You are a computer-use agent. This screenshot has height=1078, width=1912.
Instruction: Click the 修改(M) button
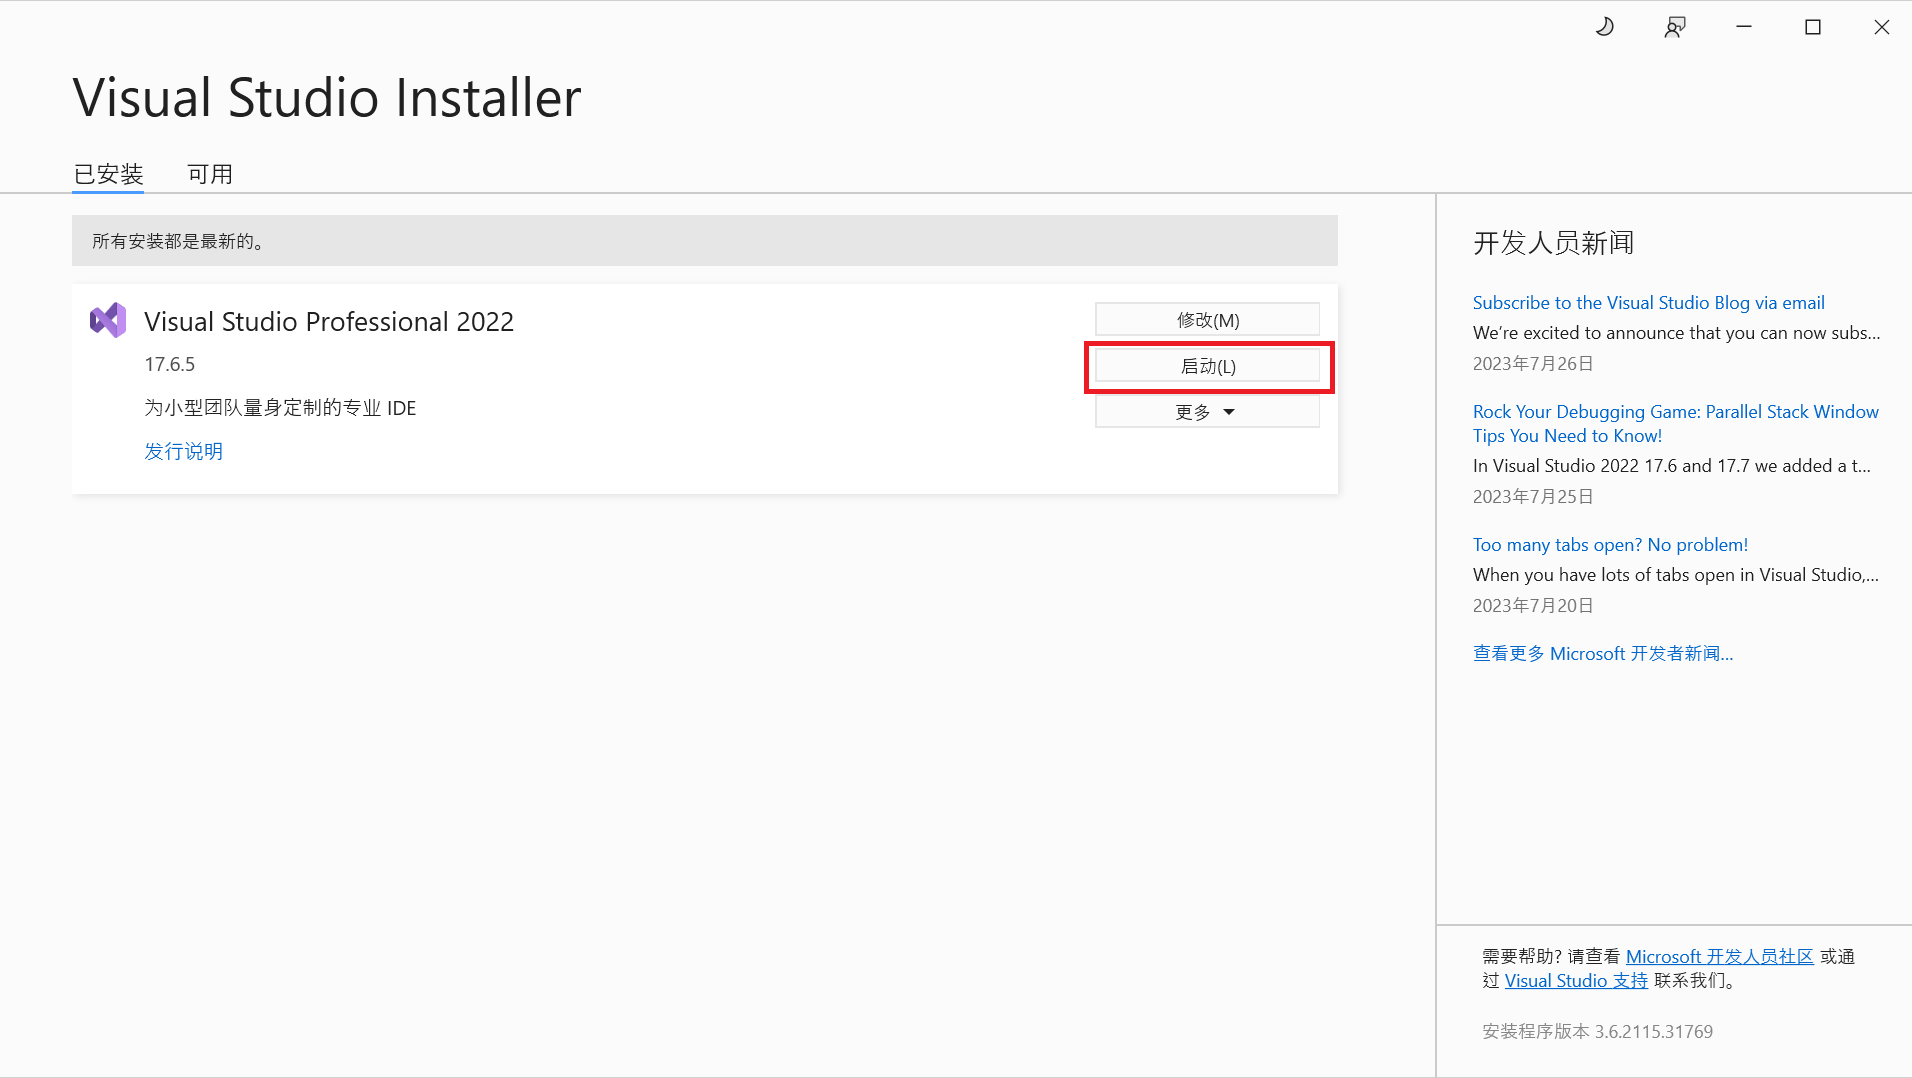coord(1207,320)
